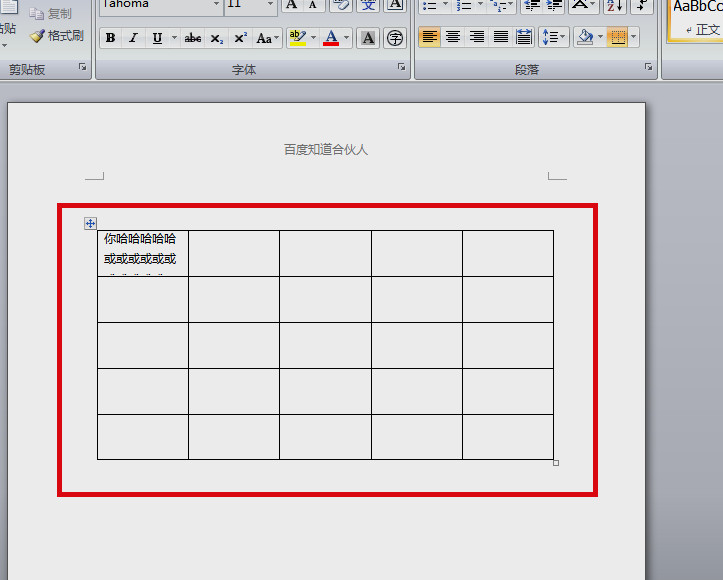Screen dimensions: 723x580
Task: Toggle strikethrough formatting
Action: (193, 38)
